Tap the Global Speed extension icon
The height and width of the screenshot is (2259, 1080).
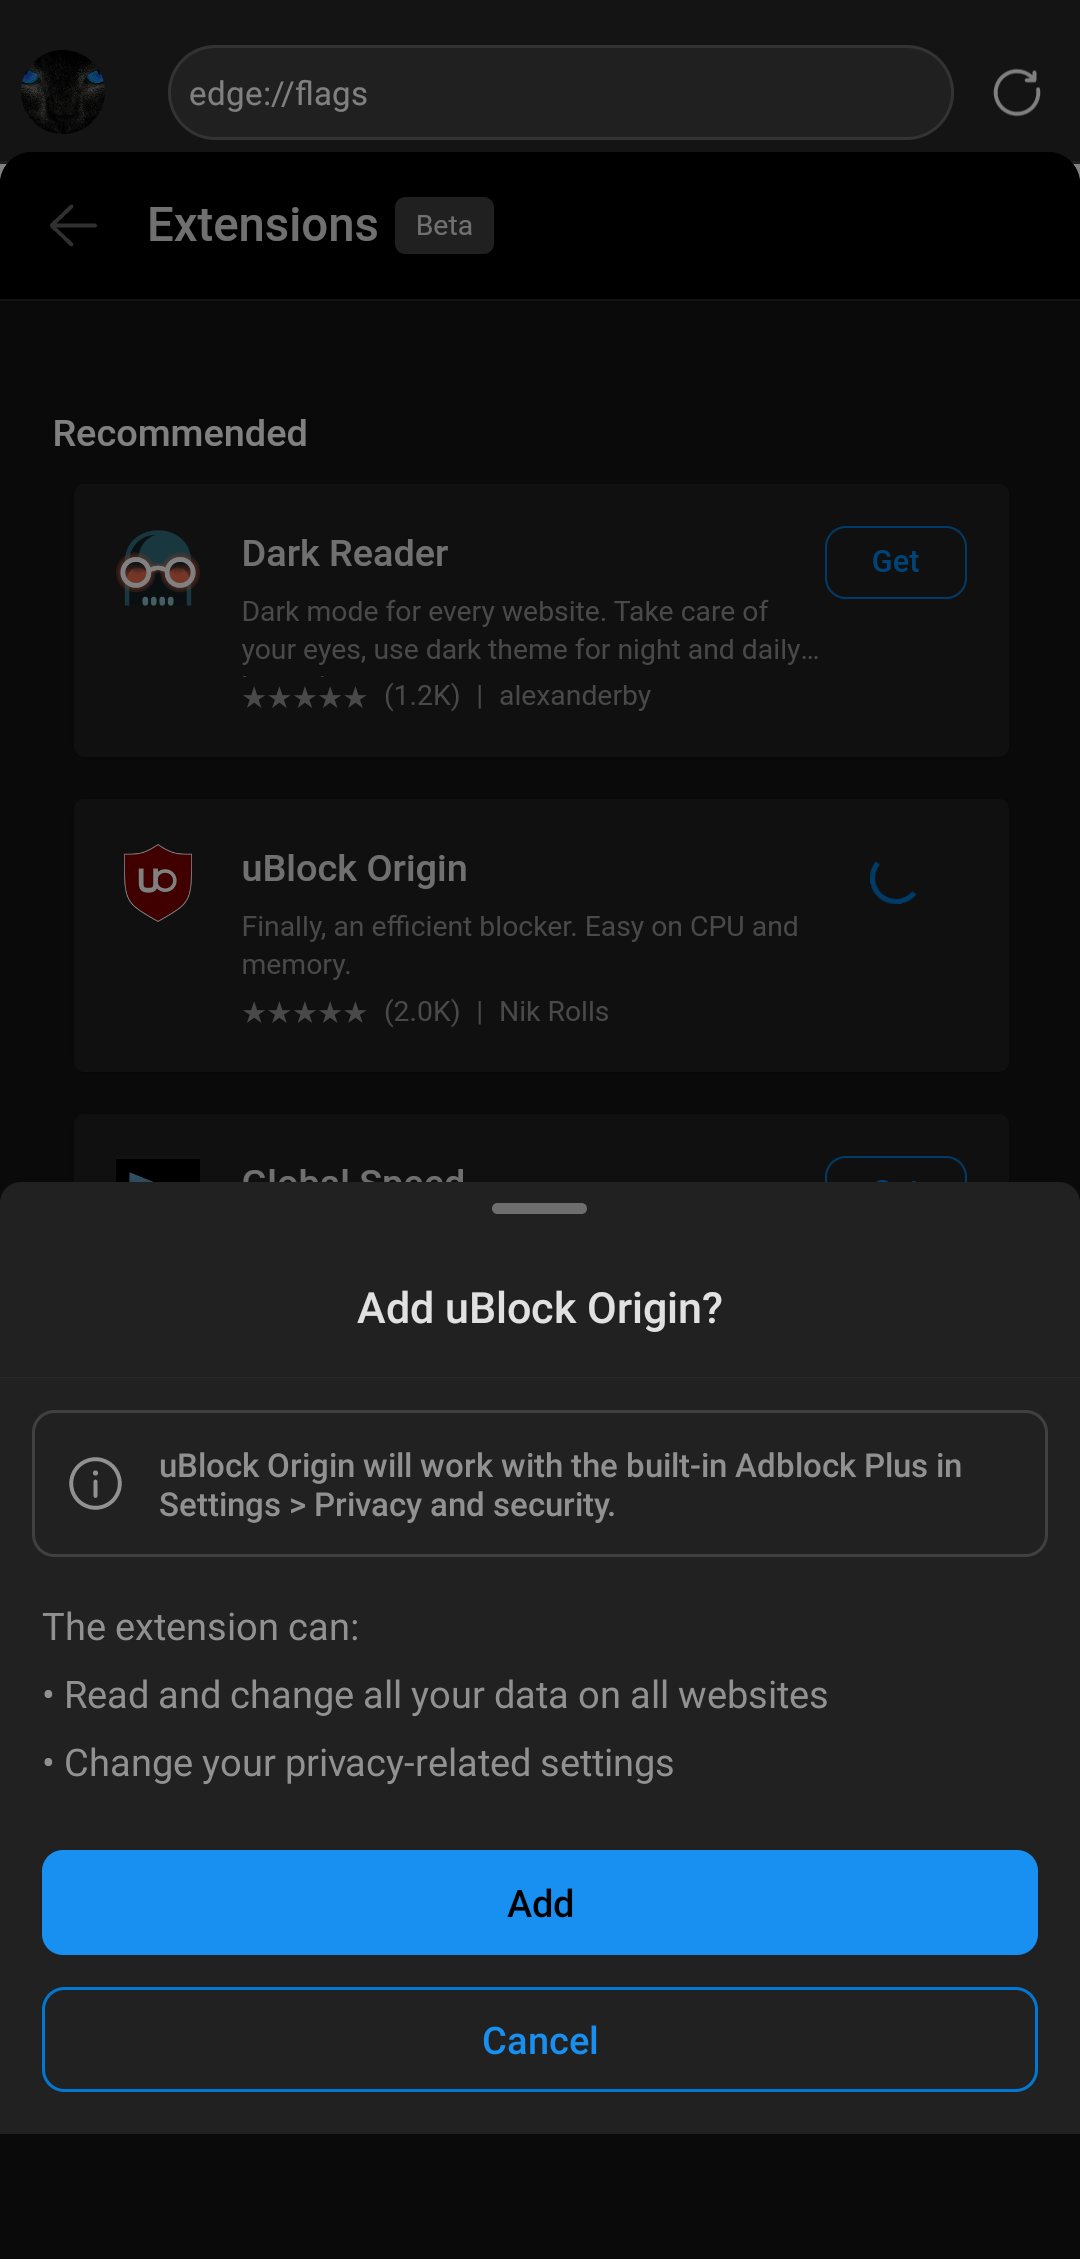point(158,1171)
